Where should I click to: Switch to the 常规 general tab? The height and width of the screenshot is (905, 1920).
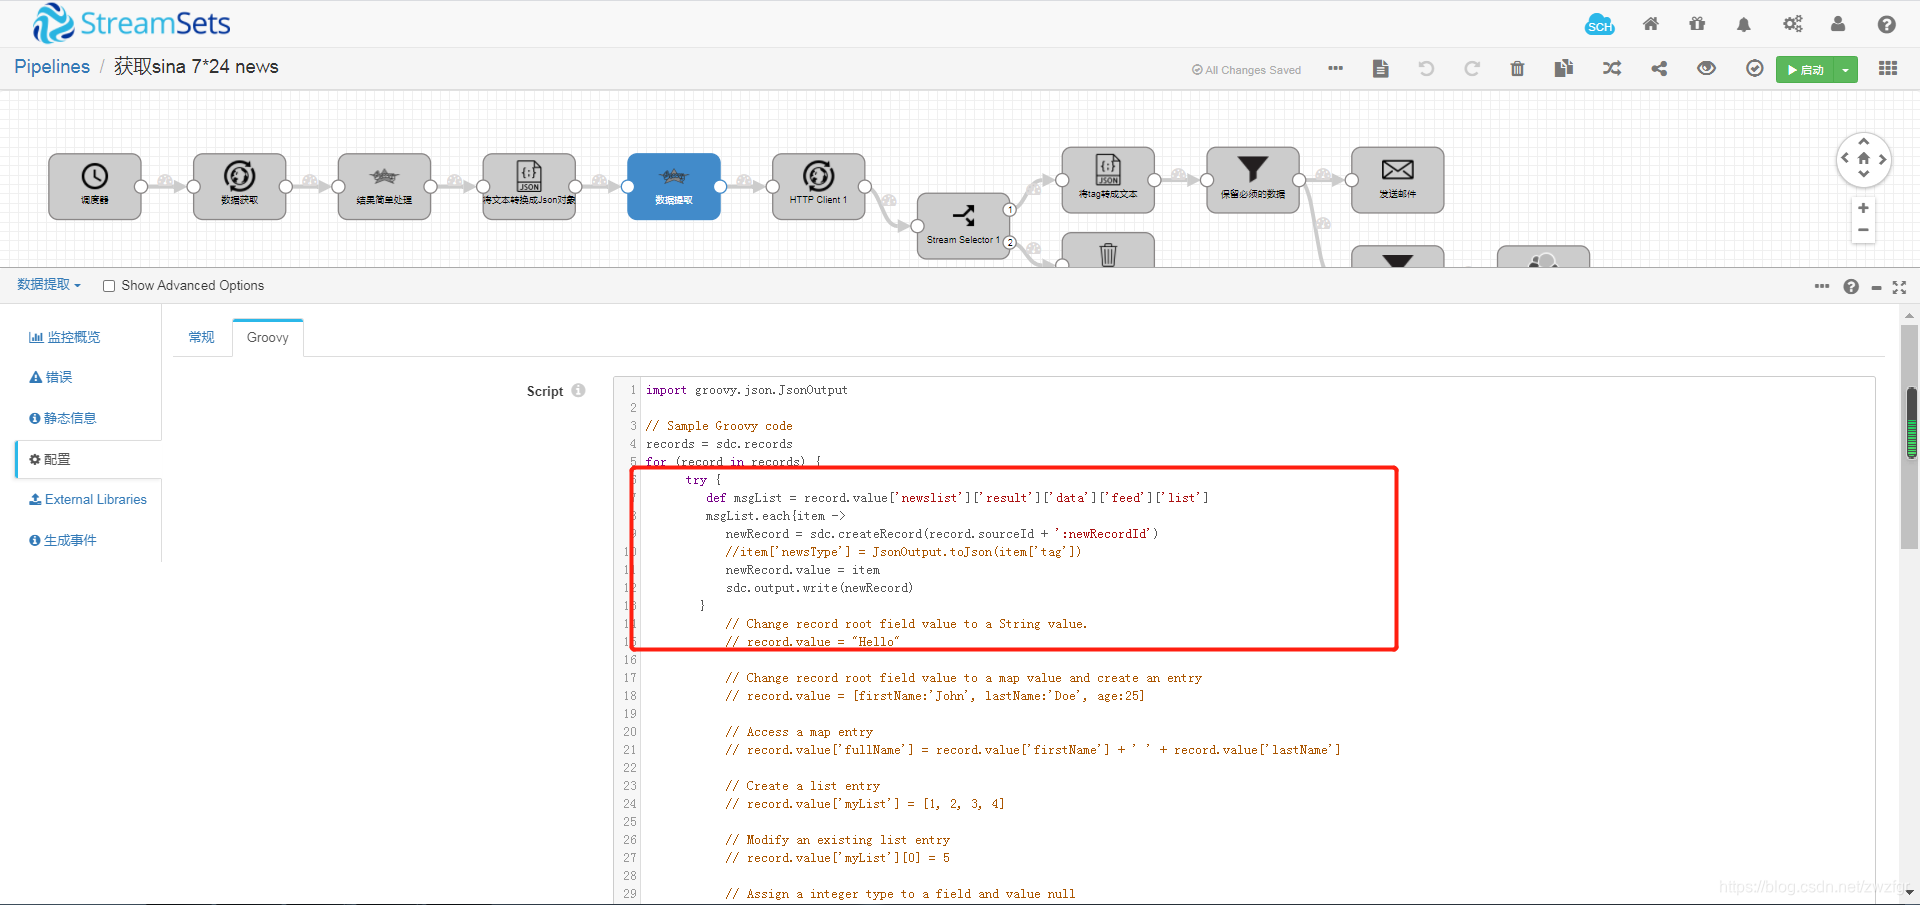click(201, 337)
